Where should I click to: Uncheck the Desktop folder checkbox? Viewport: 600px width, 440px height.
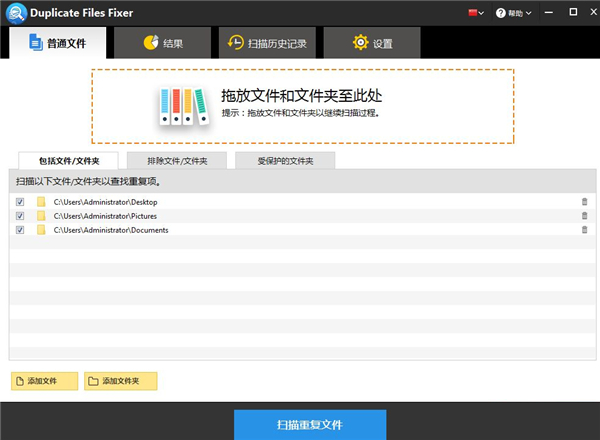click(x=20, y=202)
